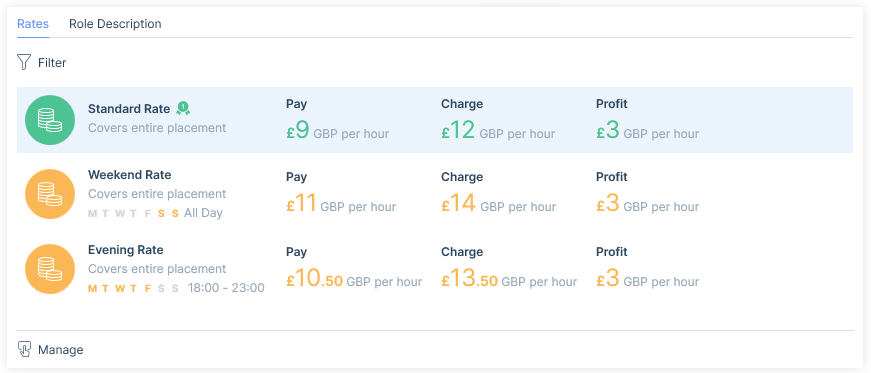Click the orange Weekend Rate coins icon
This screenshot has height=373, width=871.
[x=50, y=194]
